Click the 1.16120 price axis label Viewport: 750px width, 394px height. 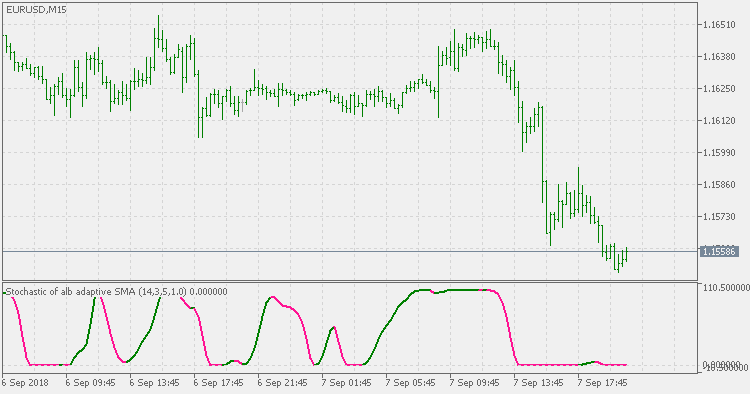[x=719, y=120]
